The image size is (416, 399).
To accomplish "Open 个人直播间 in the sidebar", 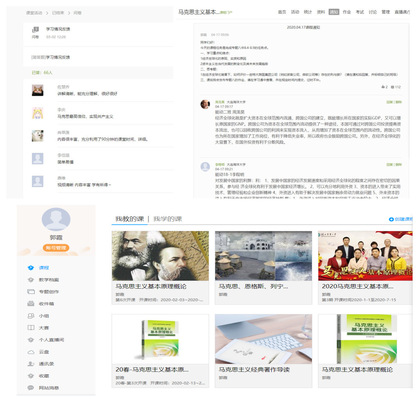I will [x=51, y=340].
